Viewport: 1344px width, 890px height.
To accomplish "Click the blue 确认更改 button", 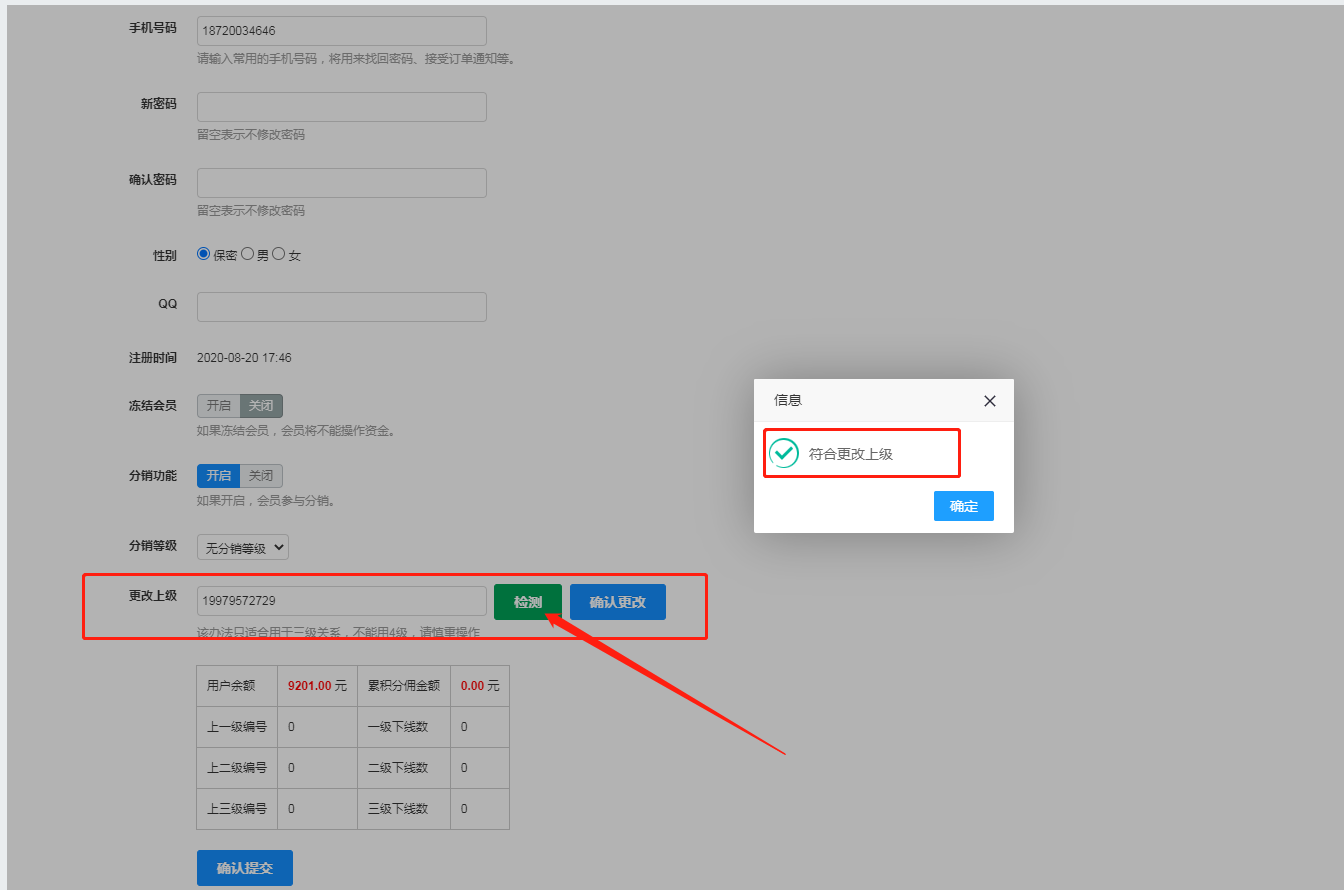I will tap(617, 602).
